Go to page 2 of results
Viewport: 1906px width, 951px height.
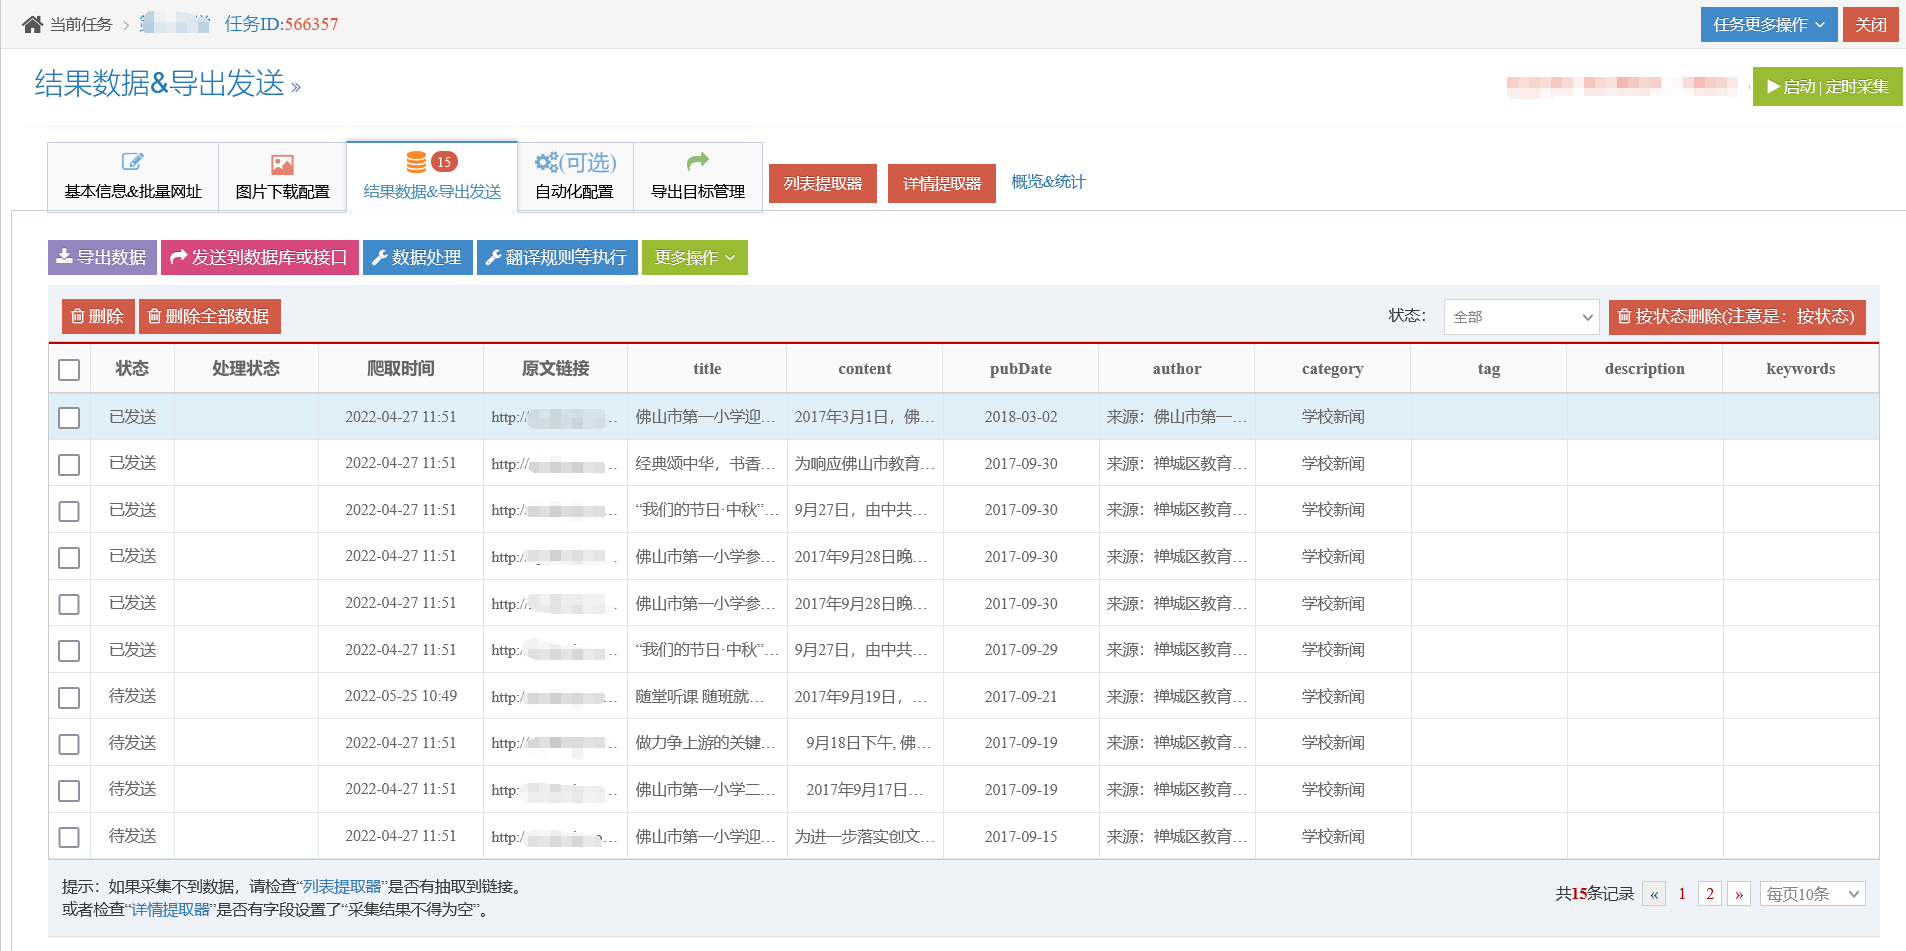click(1710, 894)
